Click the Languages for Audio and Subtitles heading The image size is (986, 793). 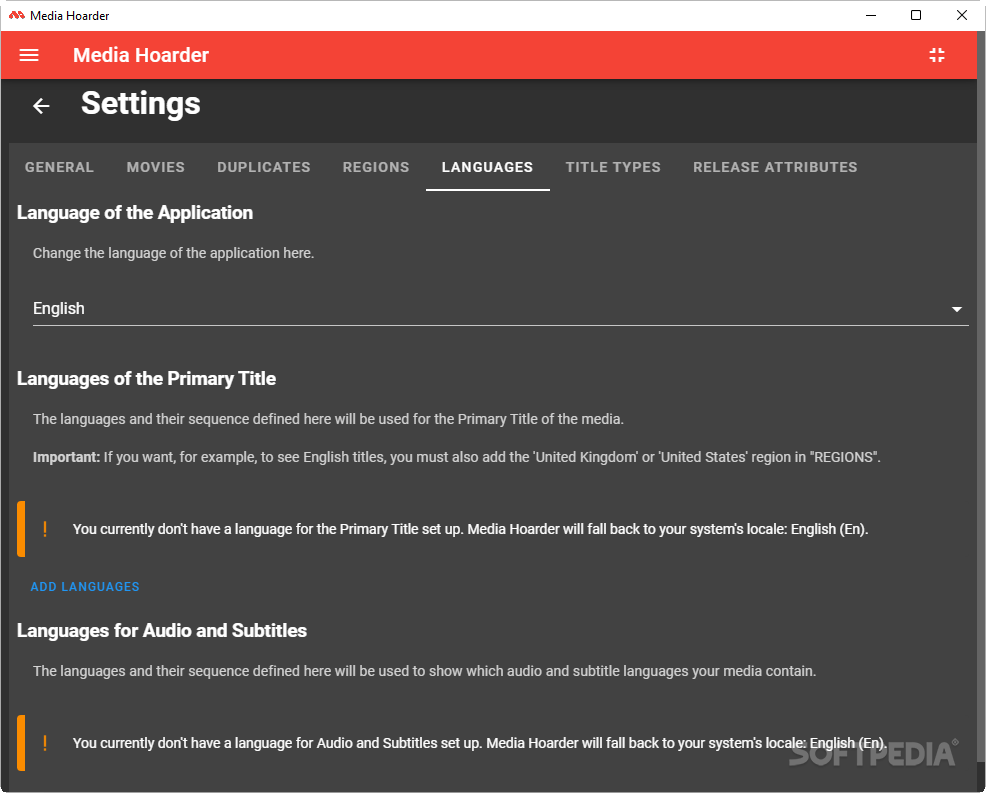pos(162,631)
